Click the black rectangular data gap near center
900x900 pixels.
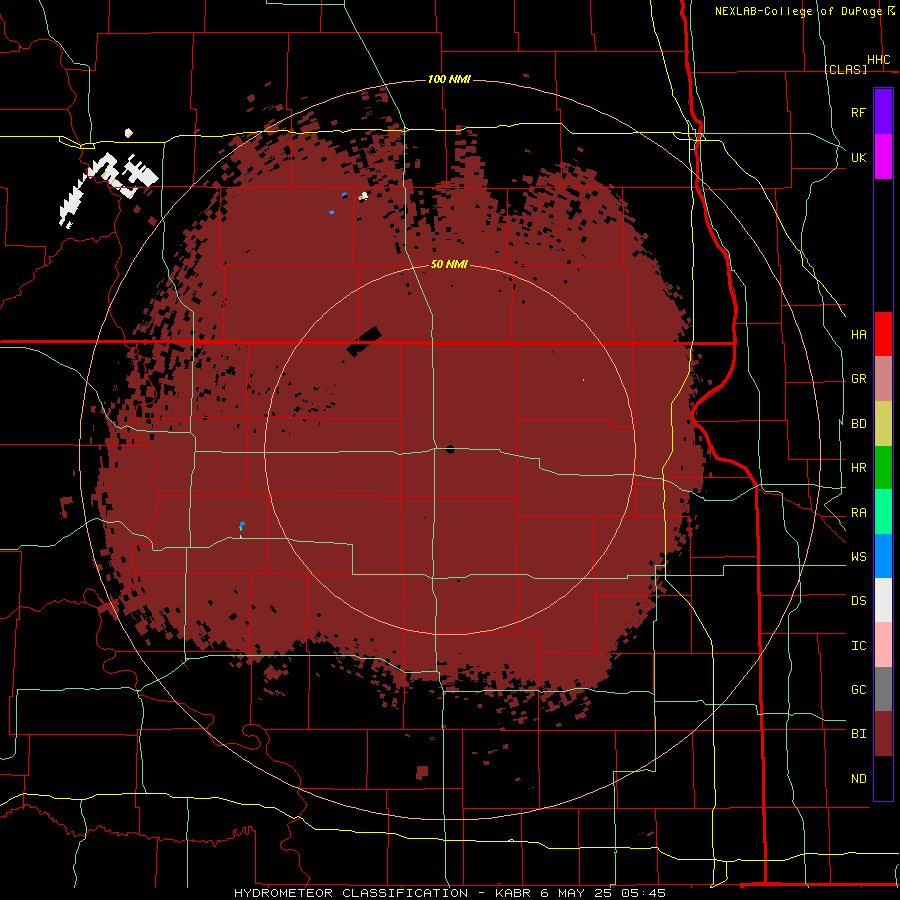tap(364, 342)
